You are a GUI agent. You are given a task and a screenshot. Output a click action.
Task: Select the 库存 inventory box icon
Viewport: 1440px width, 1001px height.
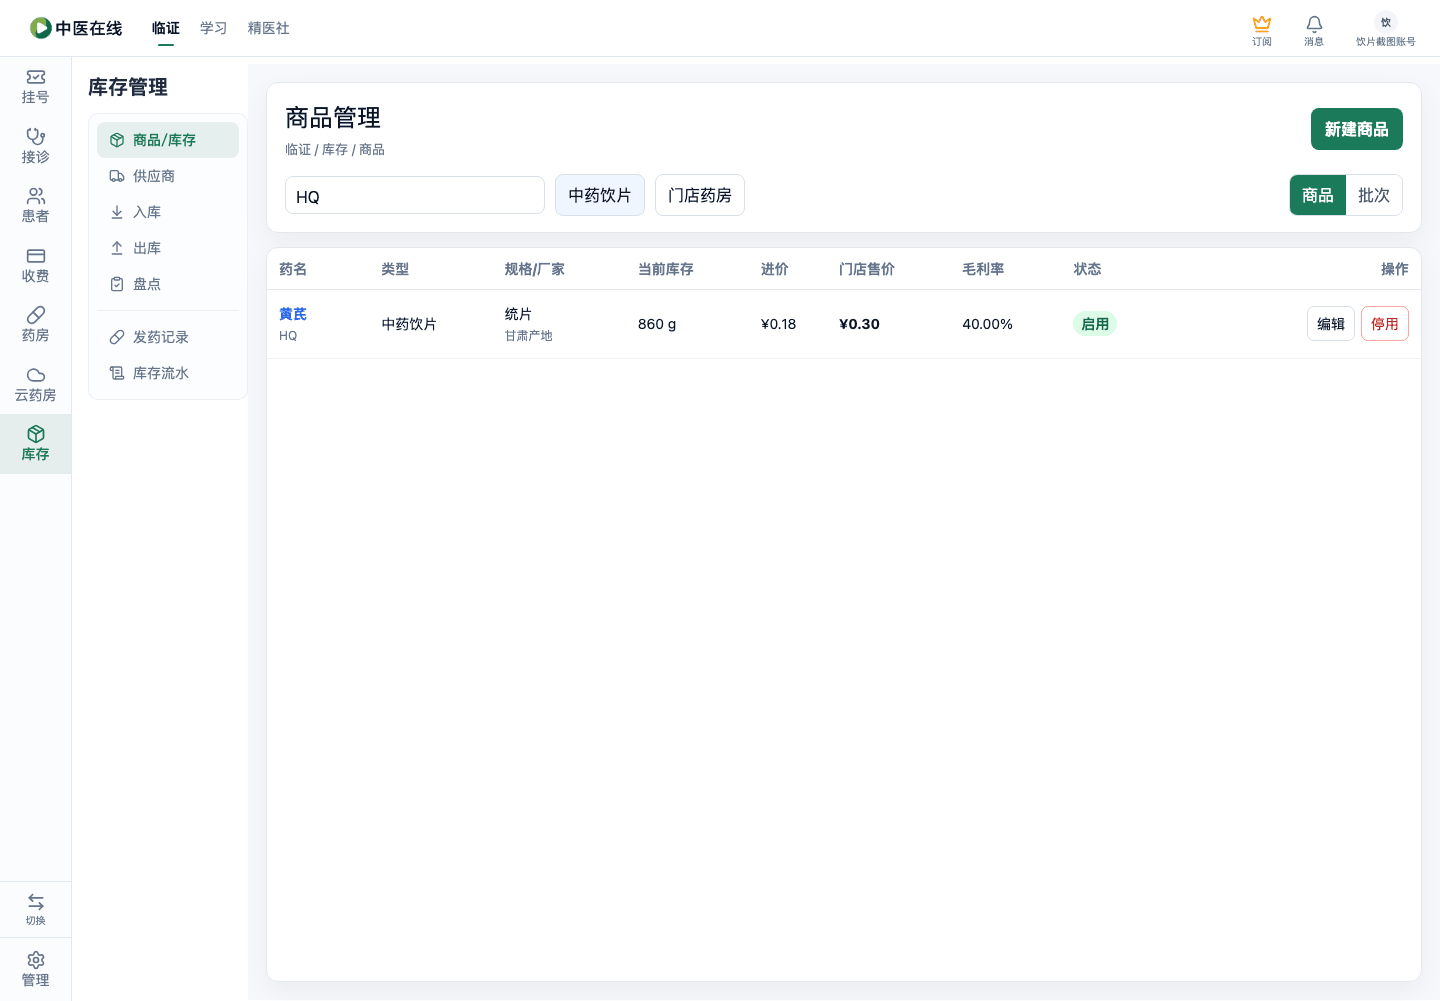point(36,434)
